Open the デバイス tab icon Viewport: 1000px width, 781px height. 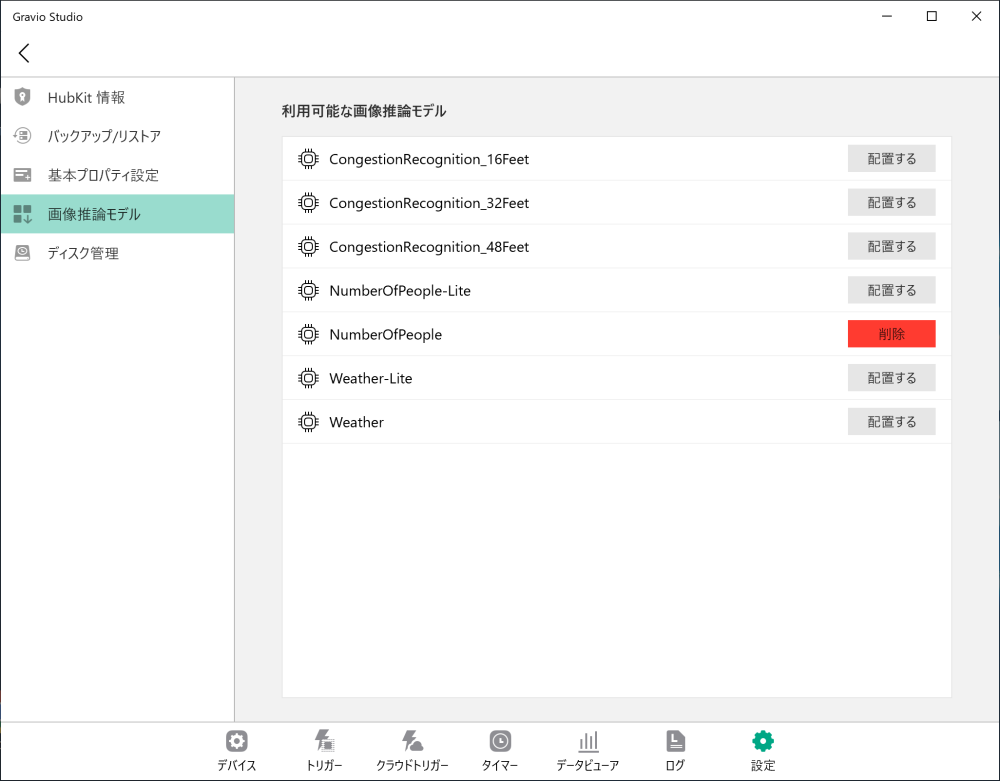[237, 741]
